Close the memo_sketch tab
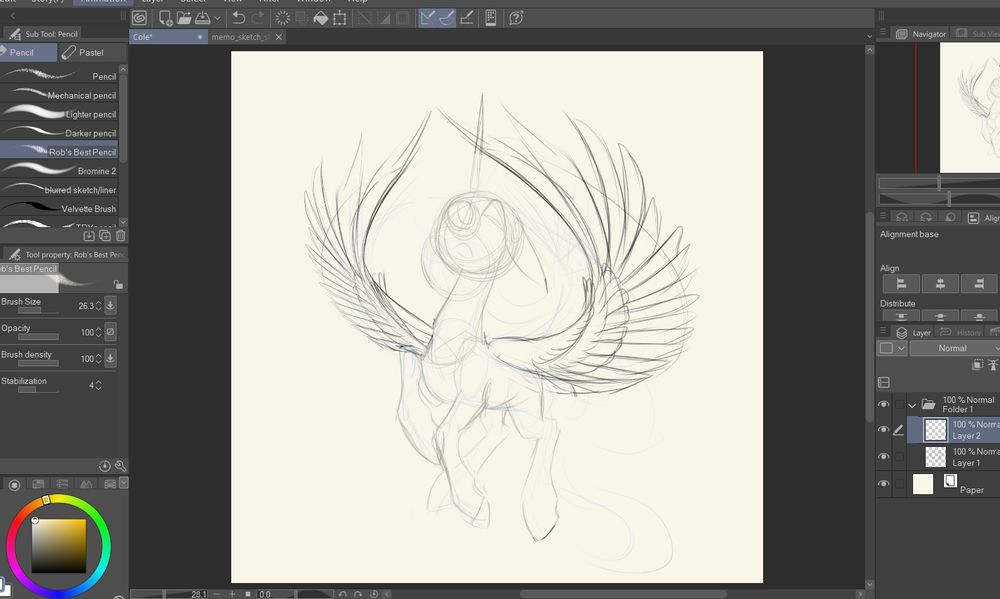The image size is (1000, 599). (x=279, y=37)
